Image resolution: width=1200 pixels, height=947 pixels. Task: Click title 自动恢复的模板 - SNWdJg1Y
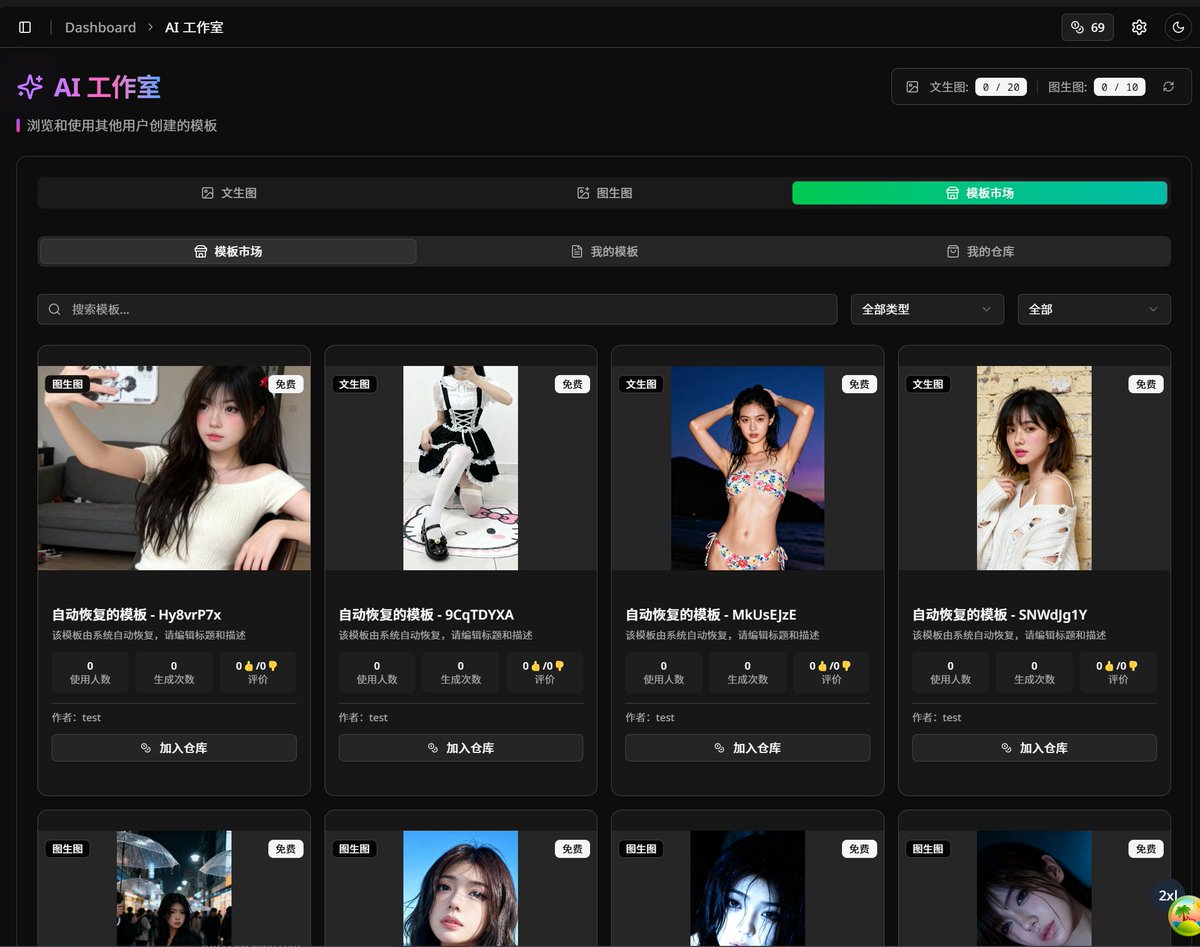coord(1000,614)
